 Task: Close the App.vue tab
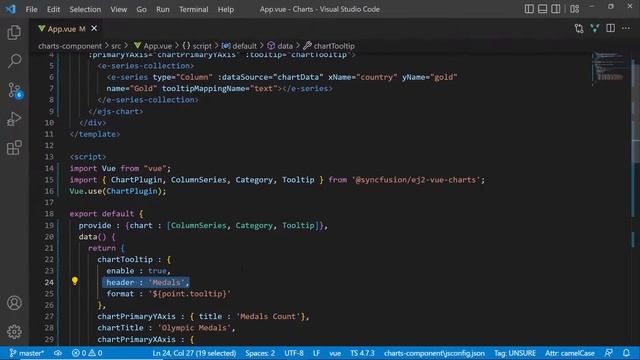tap(94, 29)
